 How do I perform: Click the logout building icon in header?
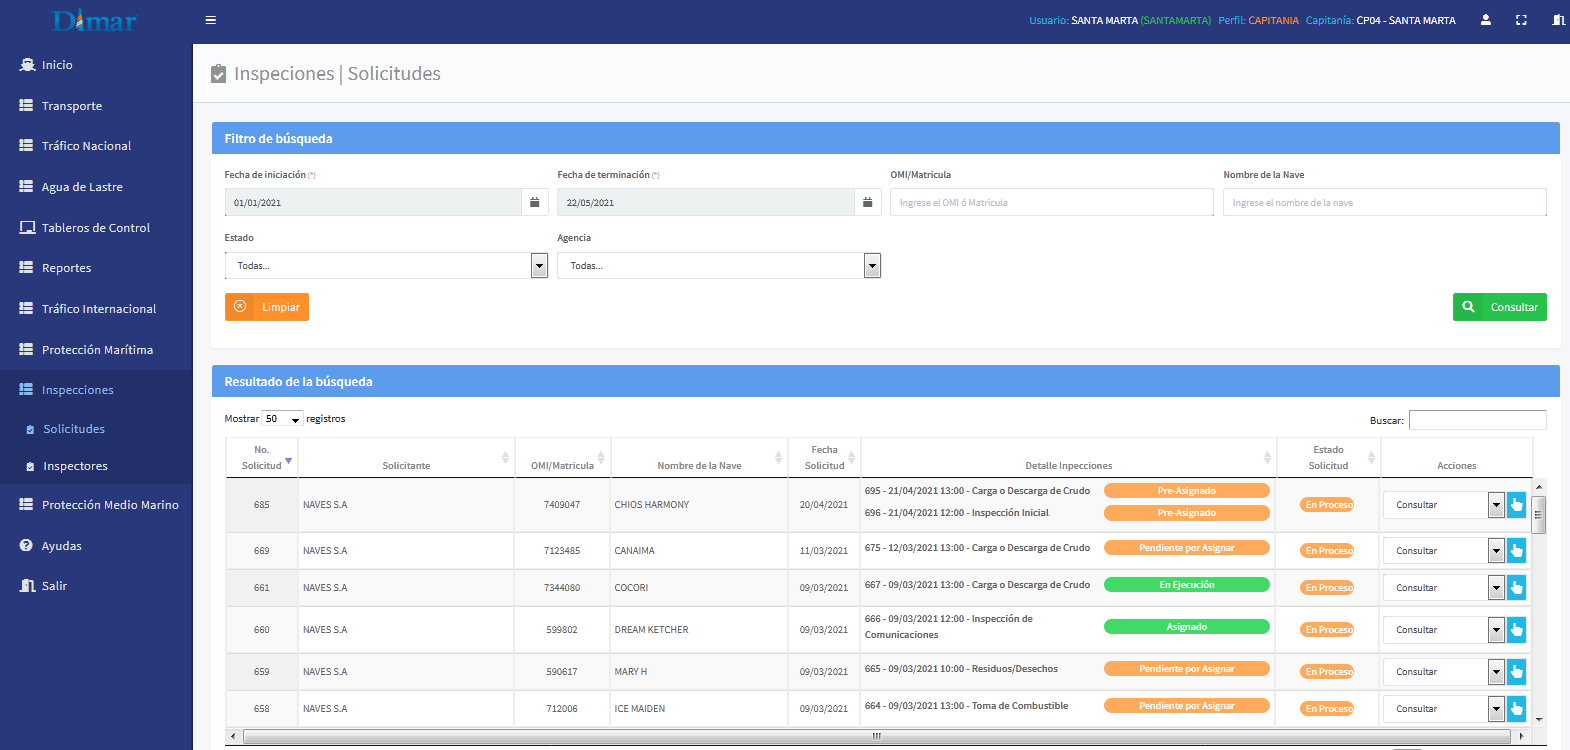pyautogui.click(x=1558, y=20)
